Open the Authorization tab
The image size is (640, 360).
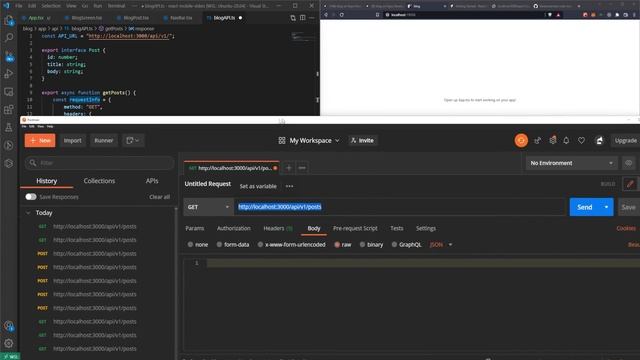click(x=234, y=228)
